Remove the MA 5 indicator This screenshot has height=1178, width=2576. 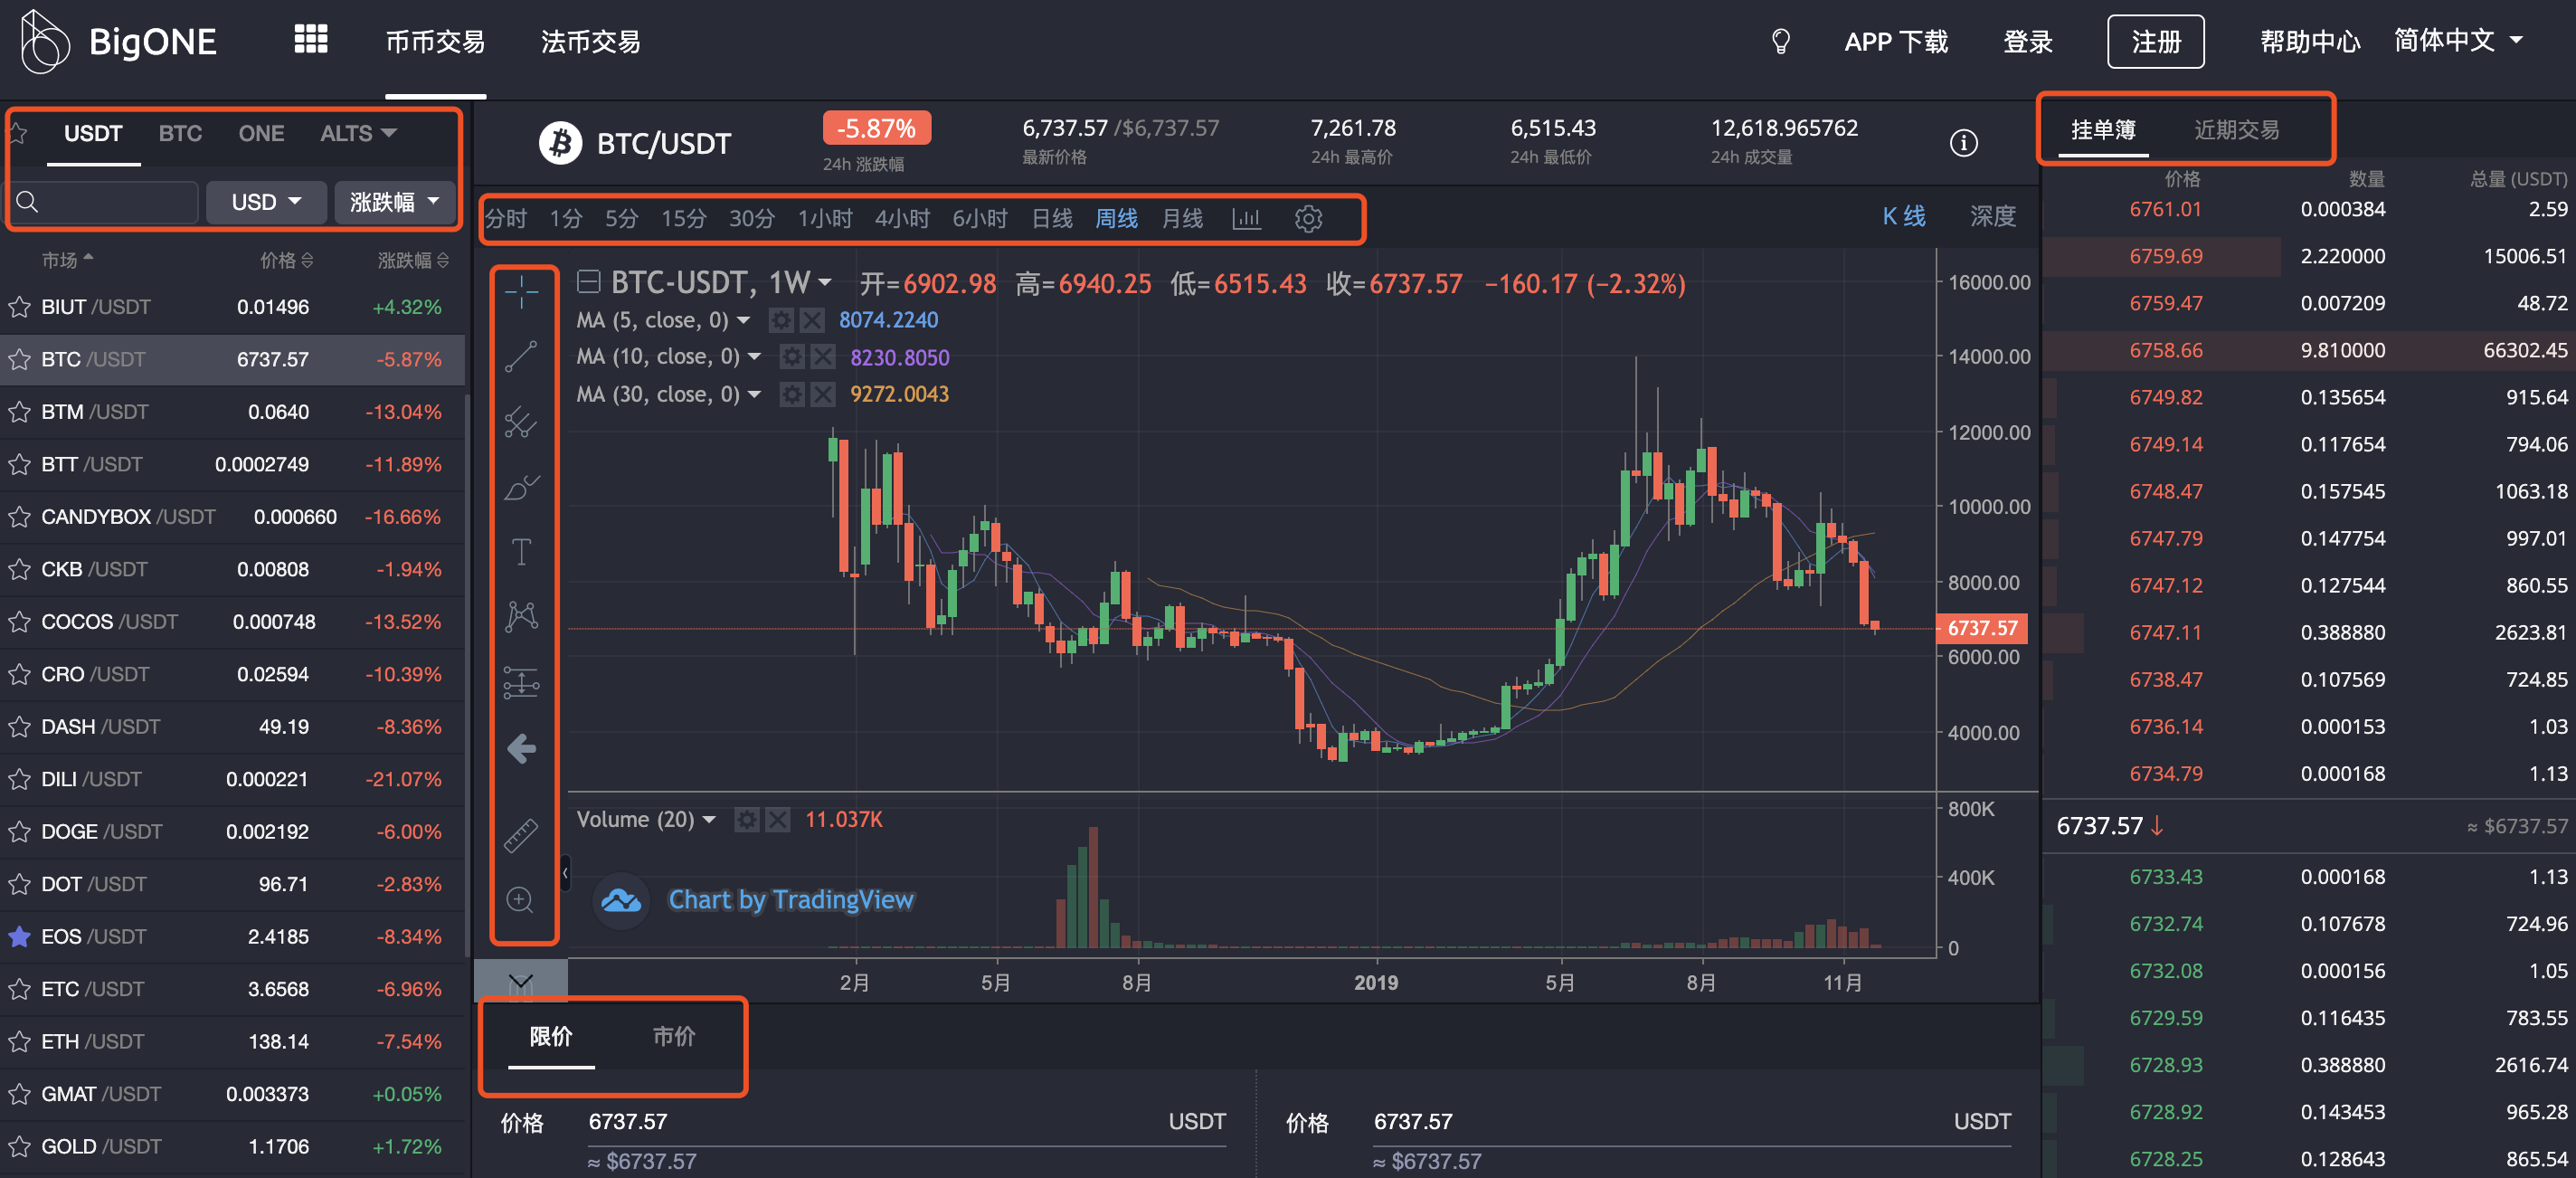(812, 320)
